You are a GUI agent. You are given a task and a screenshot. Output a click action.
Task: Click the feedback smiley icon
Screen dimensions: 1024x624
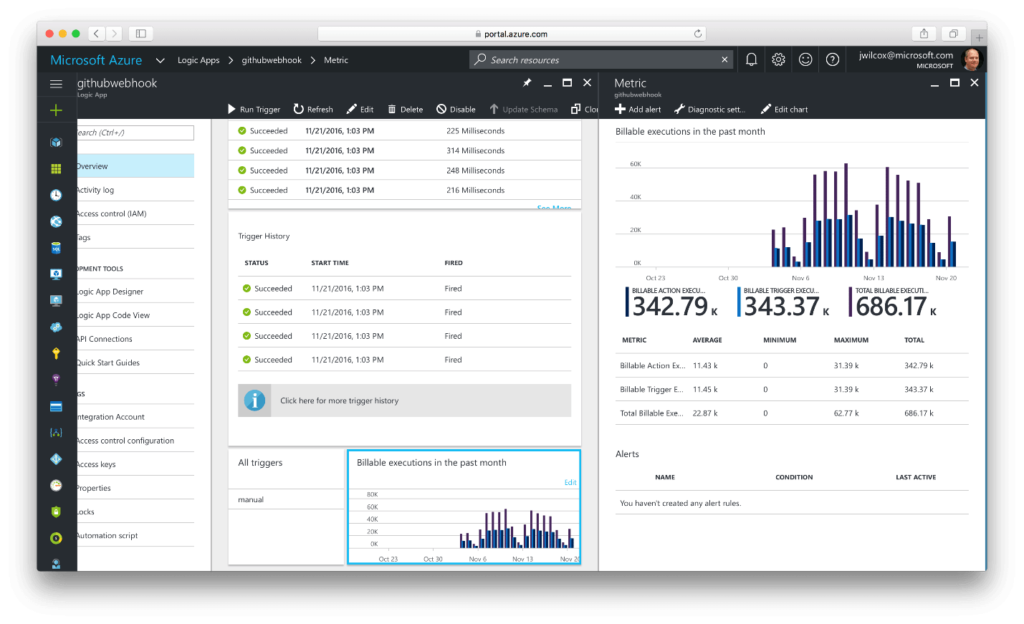pos(806,60)
